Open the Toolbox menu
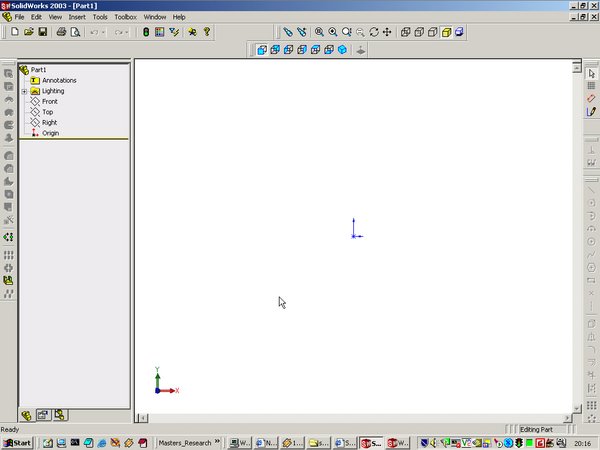The height and width of the screenshot is (450, 600). tap(125, 17)
